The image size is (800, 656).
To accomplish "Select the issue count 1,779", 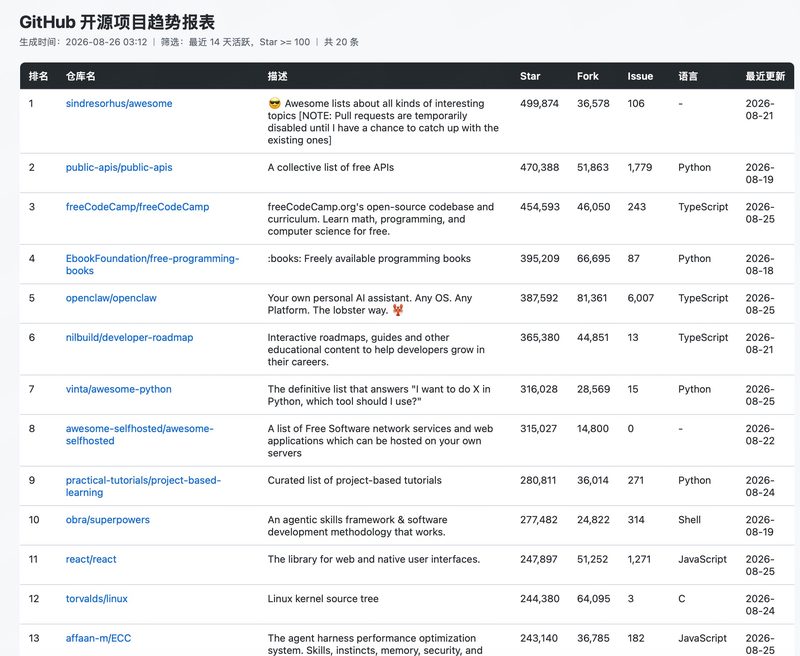I will coord(640,167).
